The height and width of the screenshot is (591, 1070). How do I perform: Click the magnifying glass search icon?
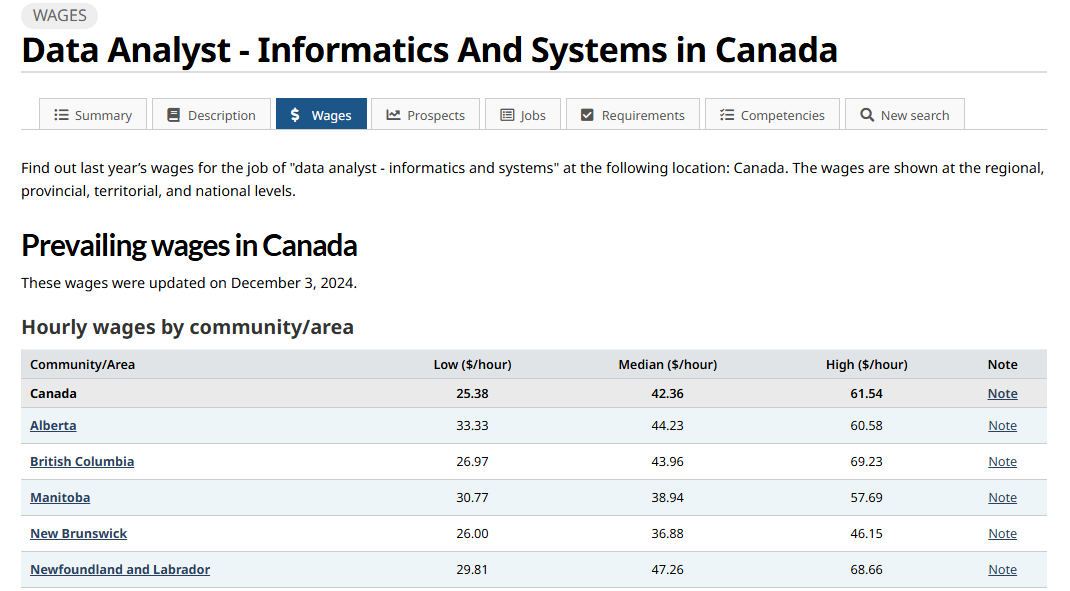867,115
